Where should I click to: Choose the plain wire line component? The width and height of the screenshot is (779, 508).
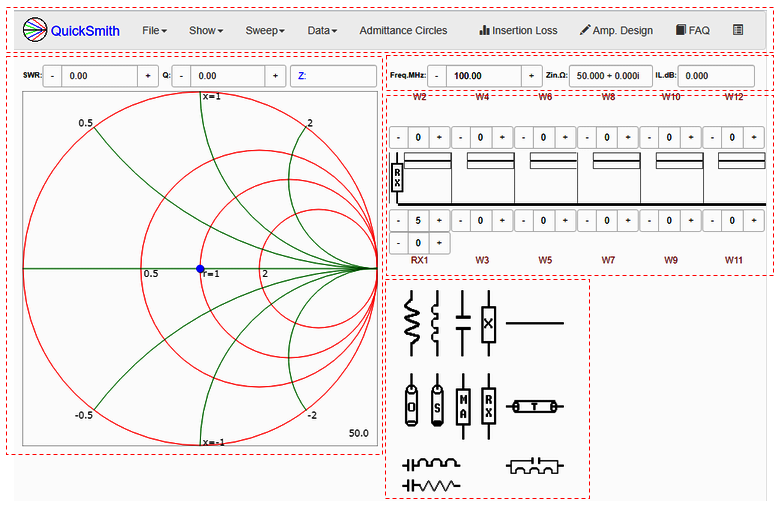[x=535, y=323]
